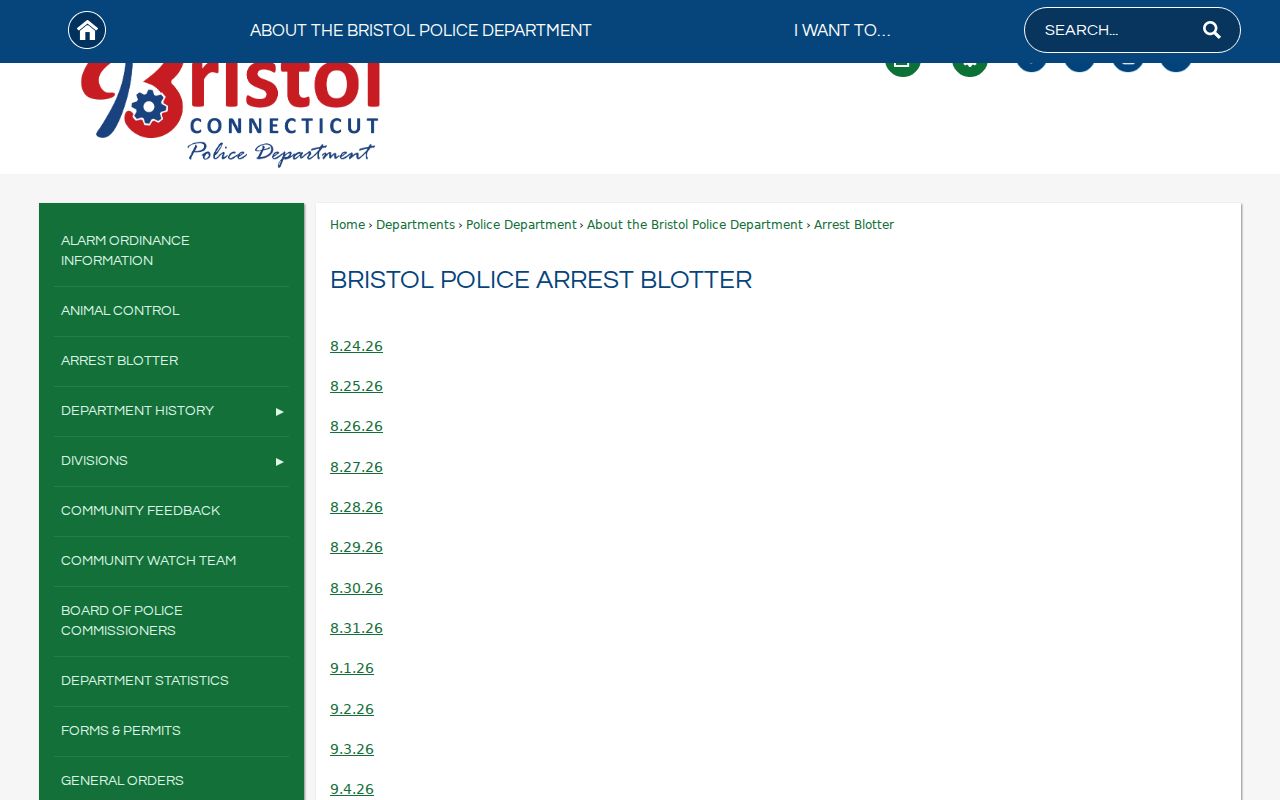This screenshot has width=1280, height=800.
Task: Select Animal Control in the sidebar
Action: [171, 311]
